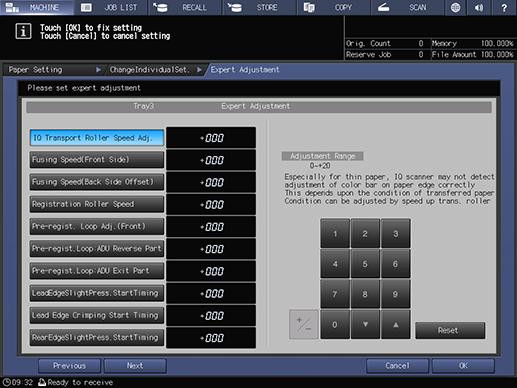
Task: Click the Memory 100.000% readout
Action: 472,43
